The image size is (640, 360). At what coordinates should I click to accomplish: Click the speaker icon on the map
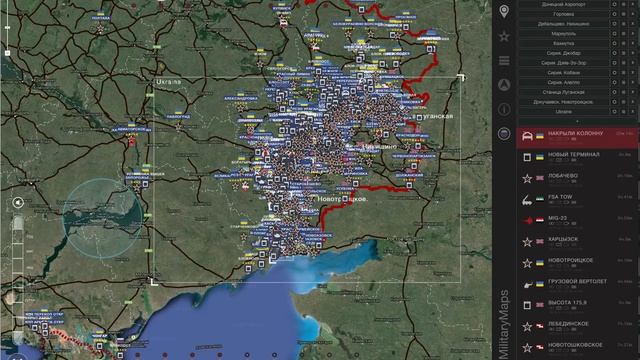pyautogui.click(x=18, y=202)
